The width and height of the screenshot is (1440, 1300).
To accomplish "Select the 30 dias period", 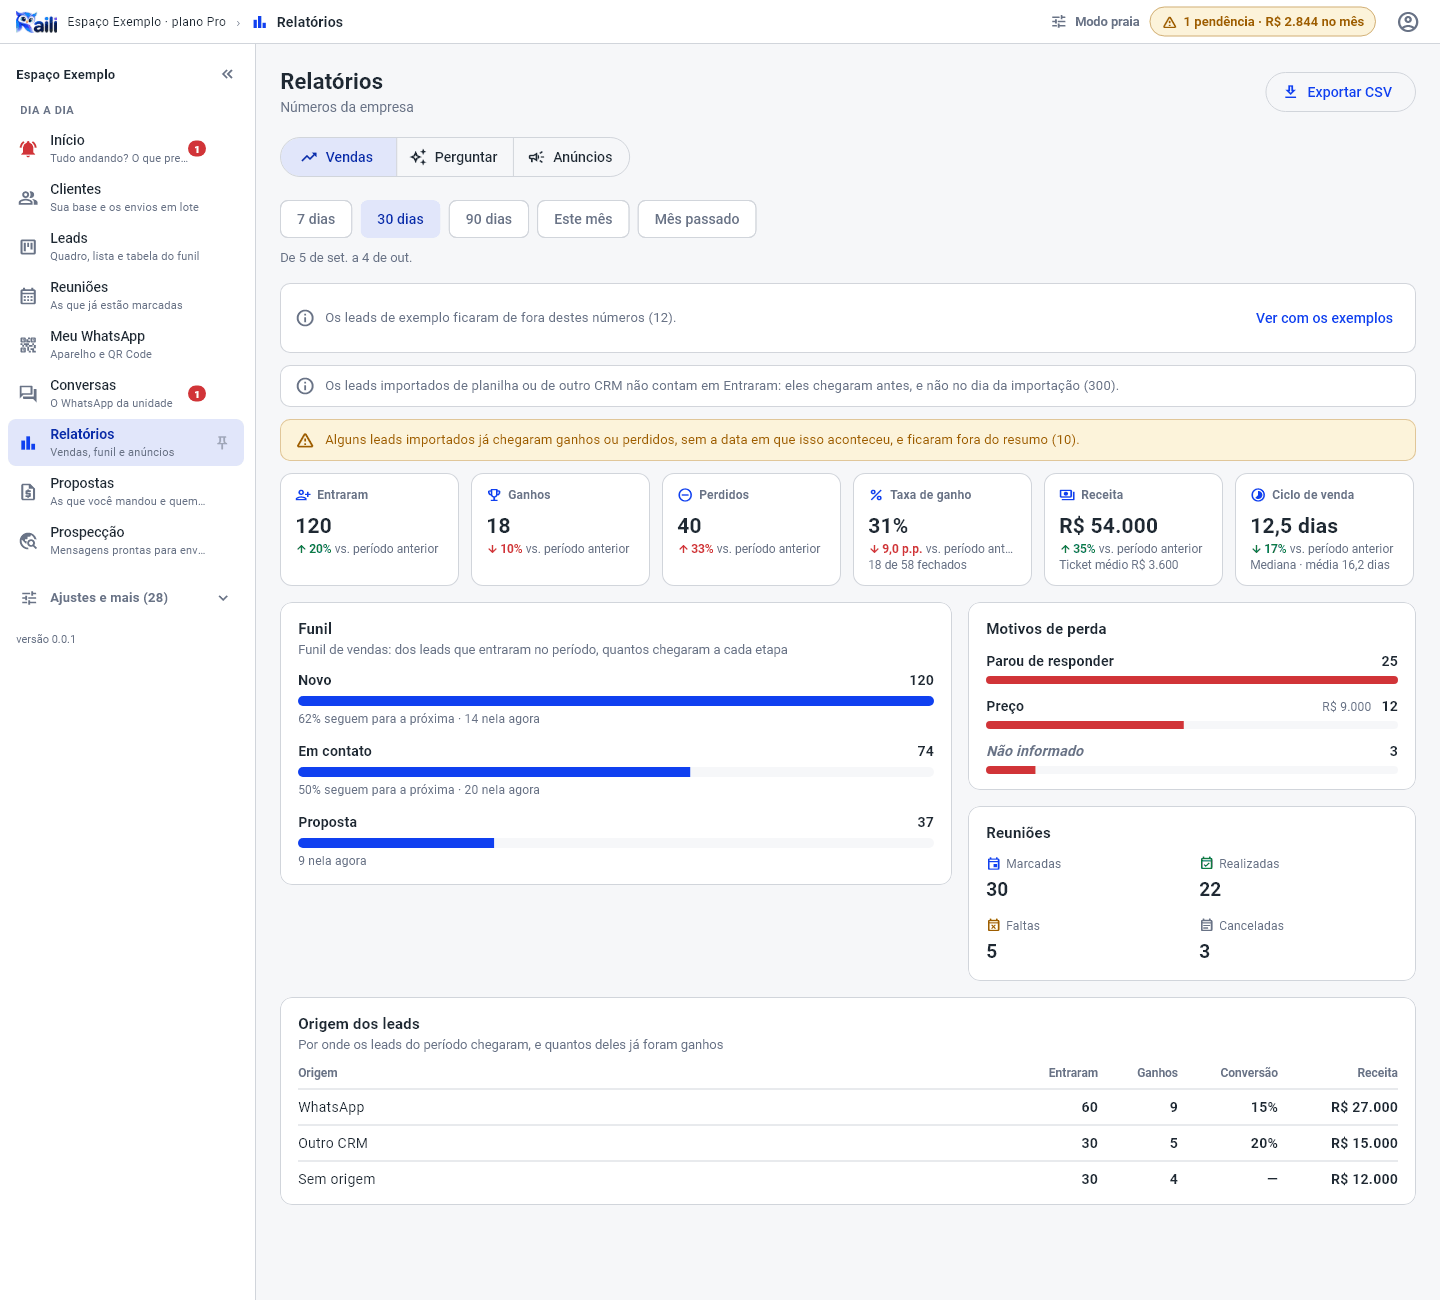I will click(x=400, y=219).
